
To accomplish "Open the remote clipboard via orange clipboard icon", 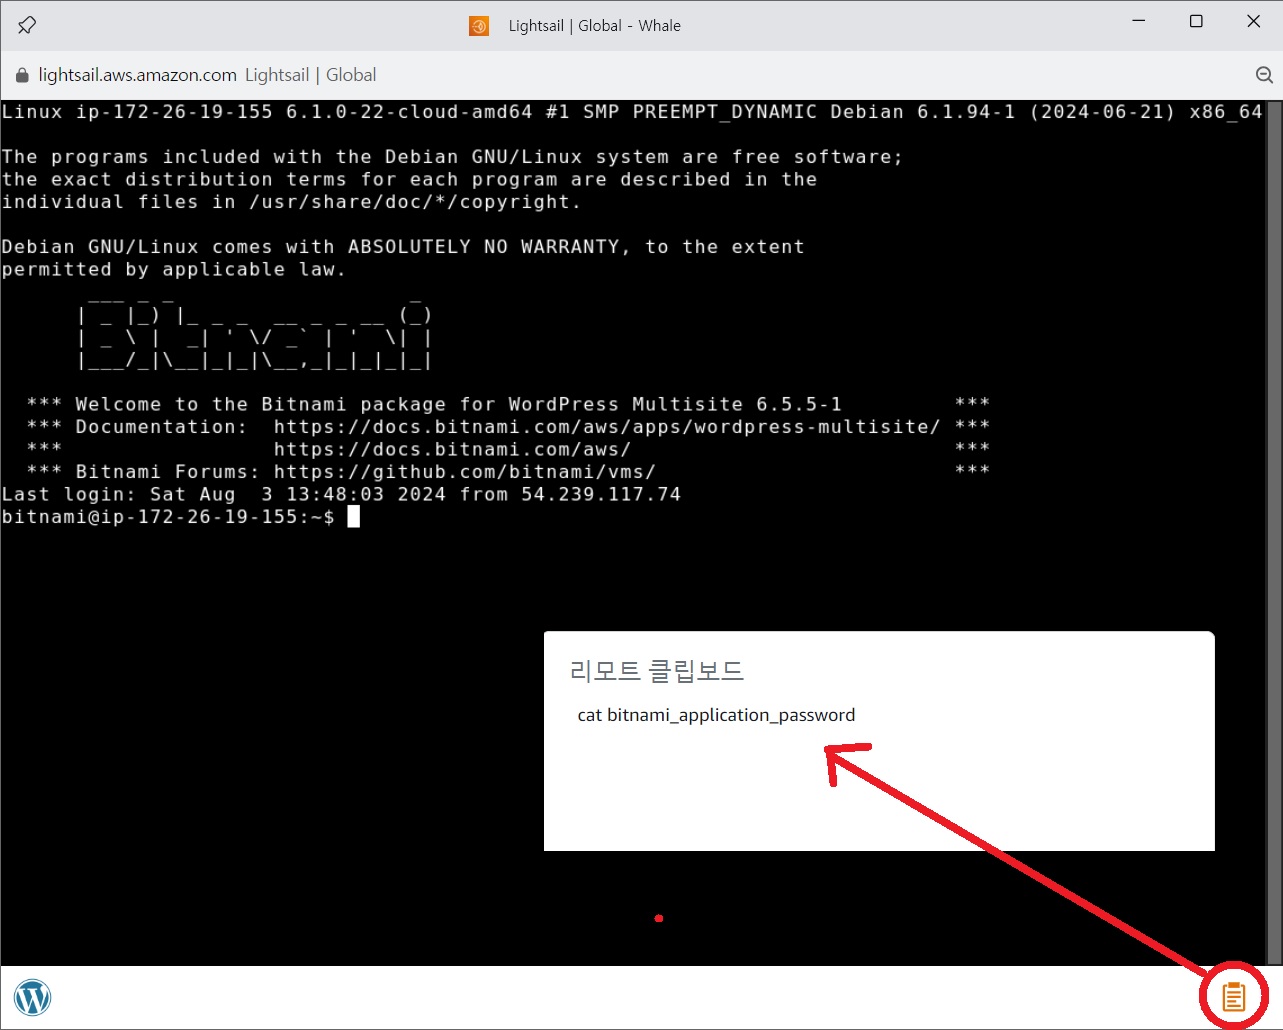I will (x=1234, y=995).
